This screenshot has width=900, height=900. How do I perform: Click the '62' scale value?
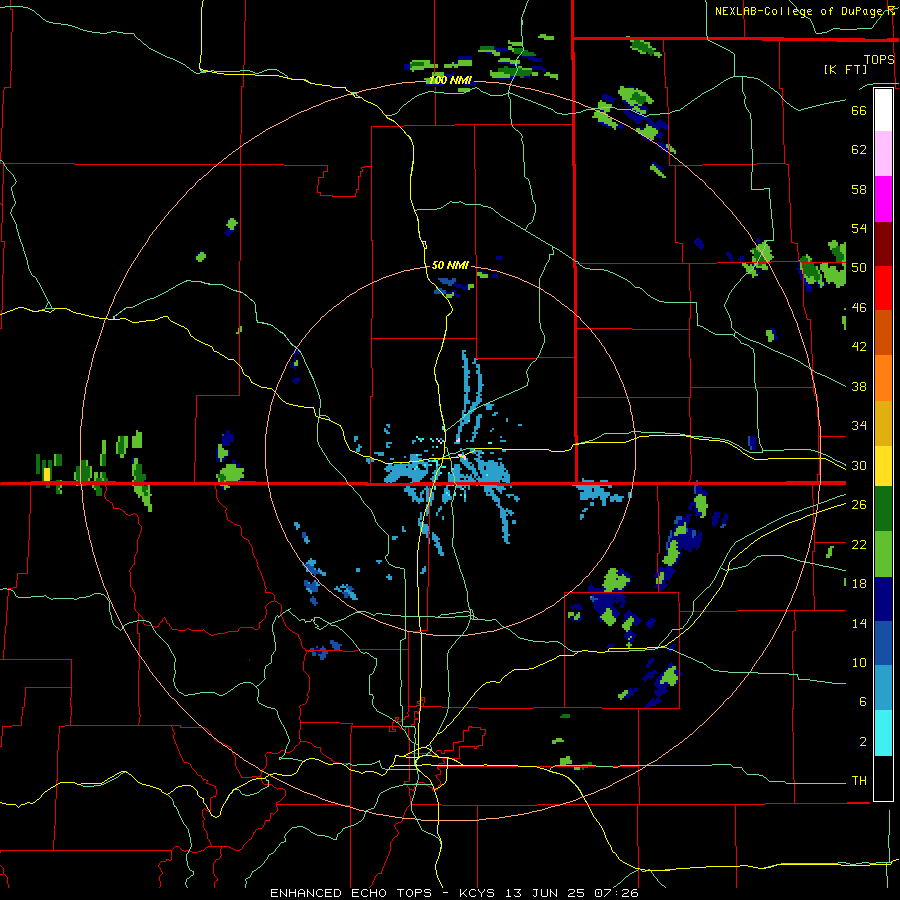tap(859, 150)
